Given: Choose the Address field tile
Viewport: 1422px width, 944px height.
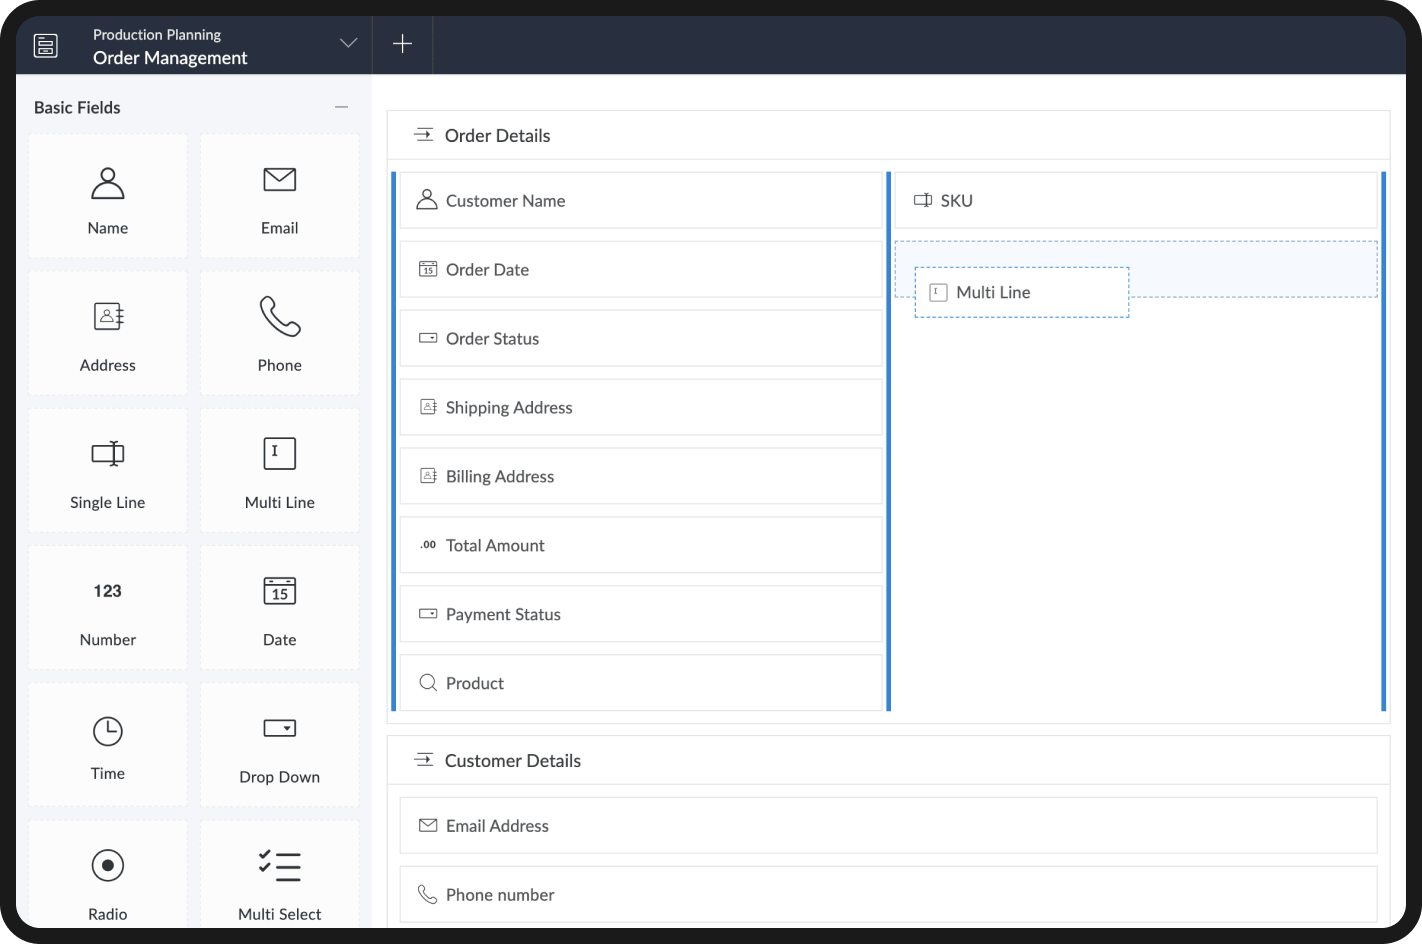Looking at the screenshot, I should [x=108, y=334].
